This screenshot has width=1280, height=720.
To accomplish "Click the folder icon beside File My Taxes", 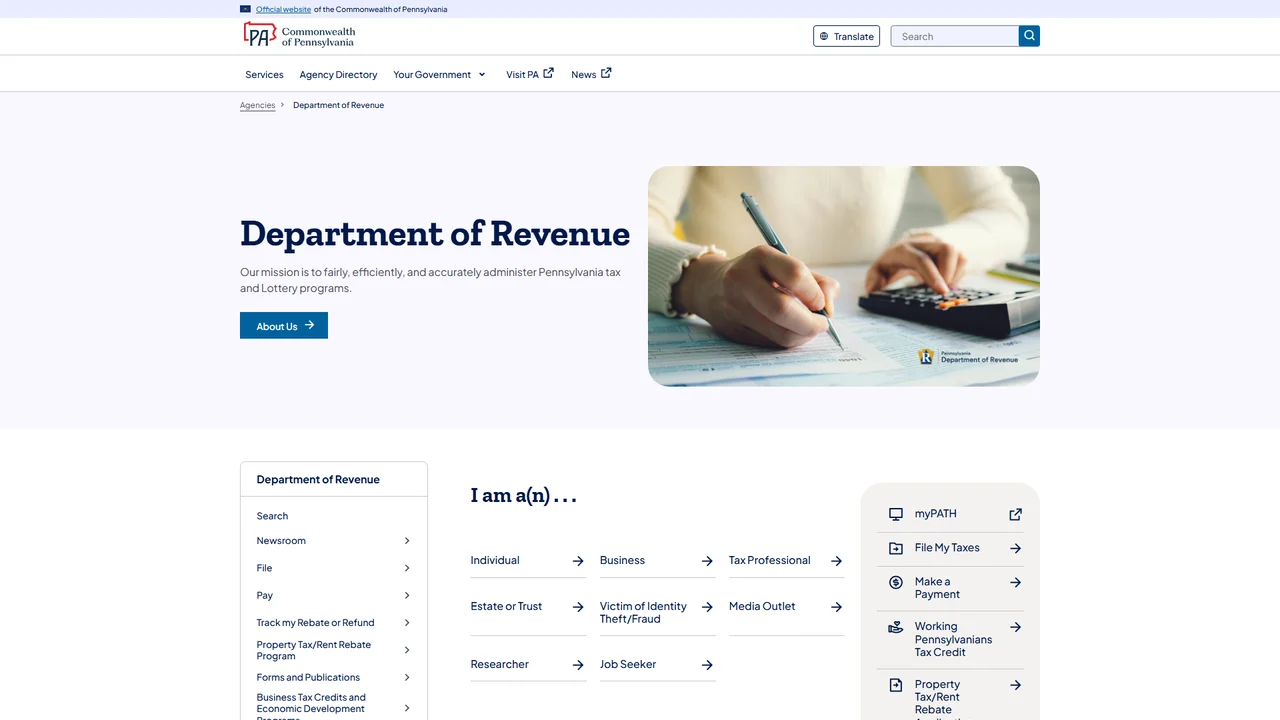I will tap(896, 548).
